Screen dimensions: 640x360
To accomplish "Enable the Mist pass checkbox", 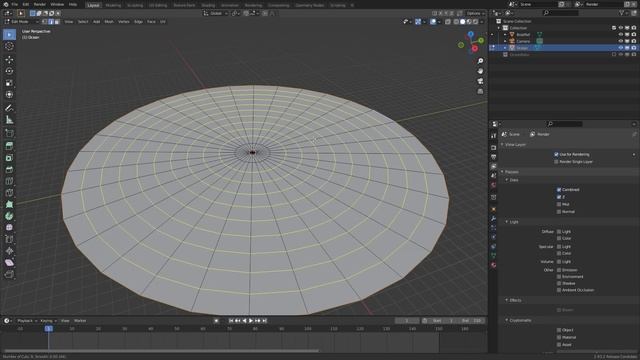I will (x=559, y=204).
